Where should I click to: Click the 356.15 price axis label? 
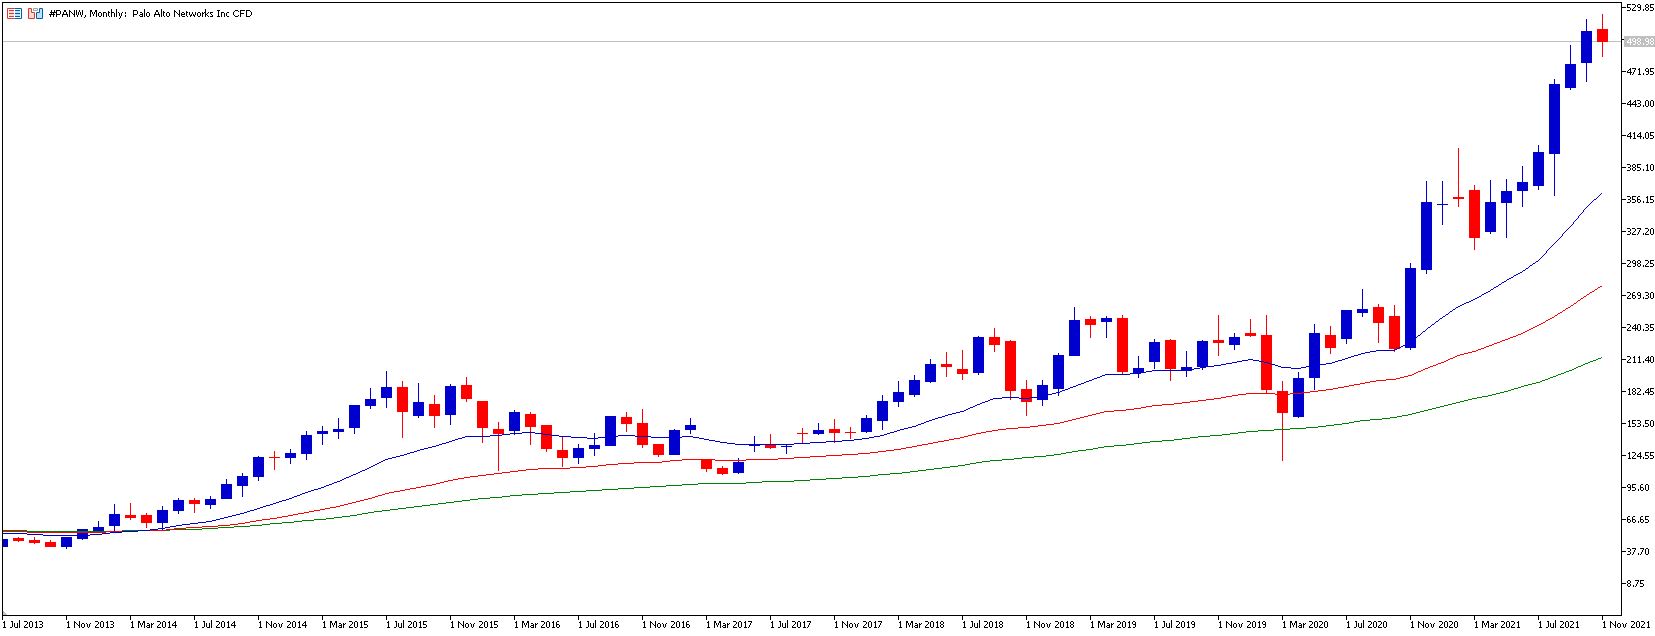point(1637,200)
